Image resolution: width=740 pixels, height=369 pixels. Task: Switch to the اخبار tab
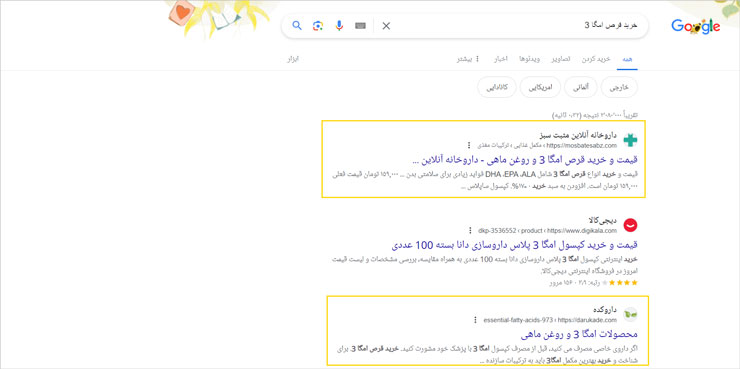click(x=500, y=59)
